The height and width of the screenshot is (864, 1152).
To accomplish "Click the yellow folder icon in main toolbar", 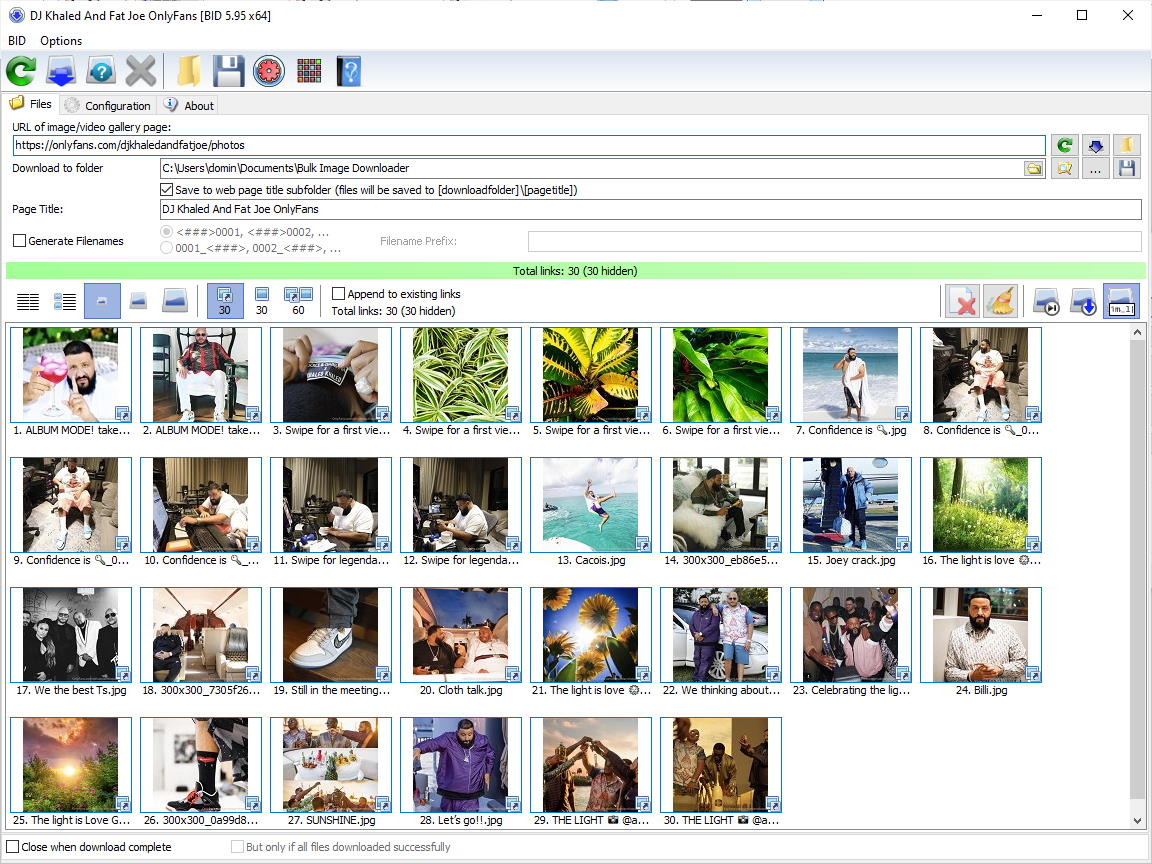I will tap(189, 71).
